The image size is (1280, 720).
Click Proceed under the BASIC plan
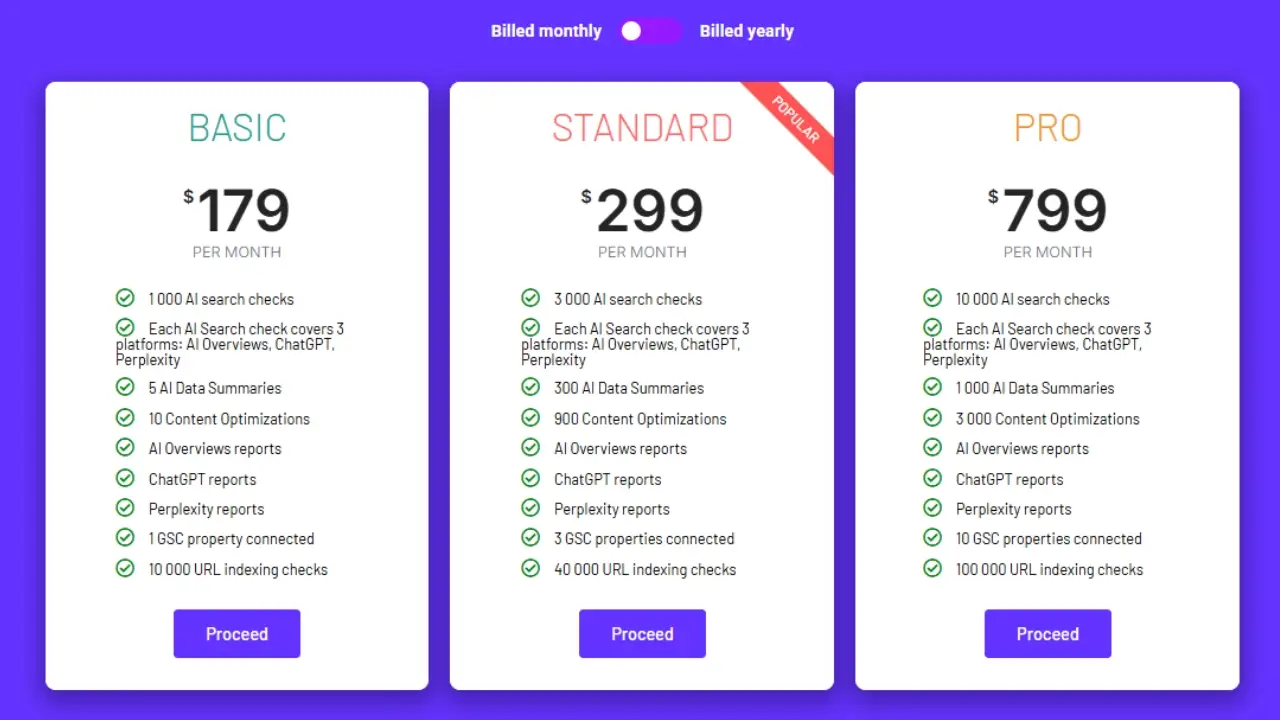pyautogui.click(x=237, y=633)
